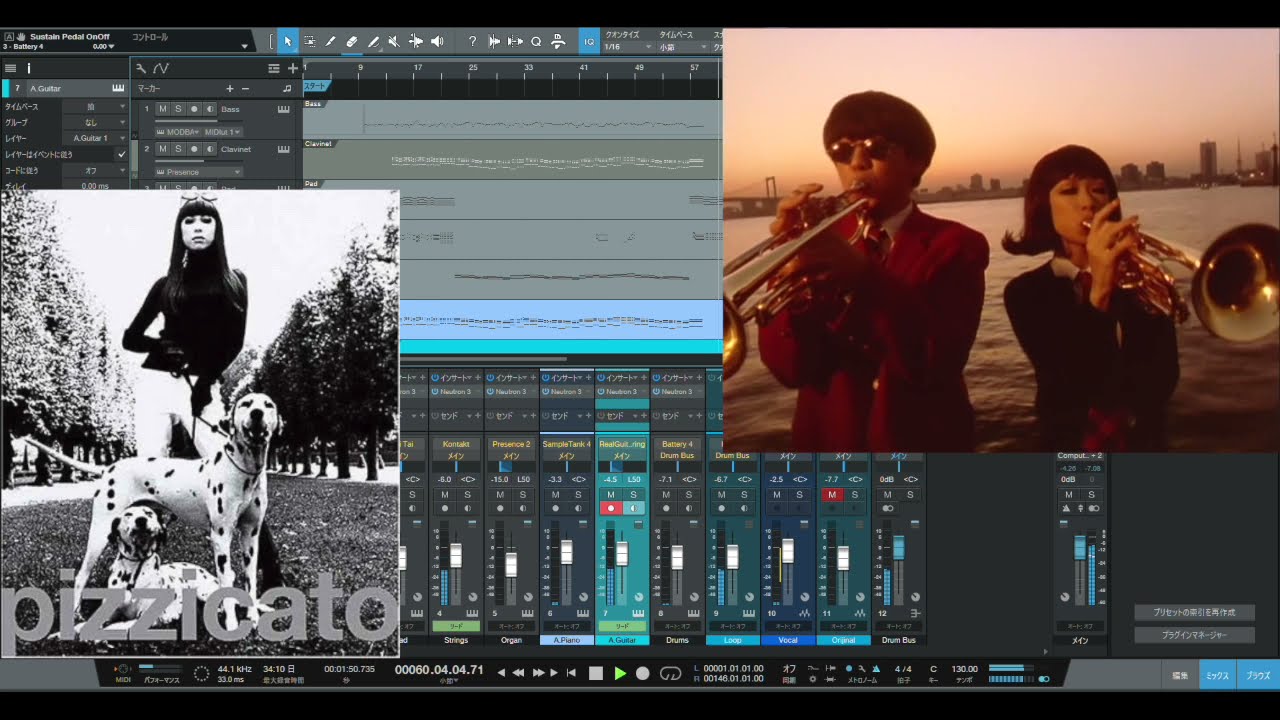Stop the transport
The width and height of the screenshot is (1280, 720).
click(596, 674)
